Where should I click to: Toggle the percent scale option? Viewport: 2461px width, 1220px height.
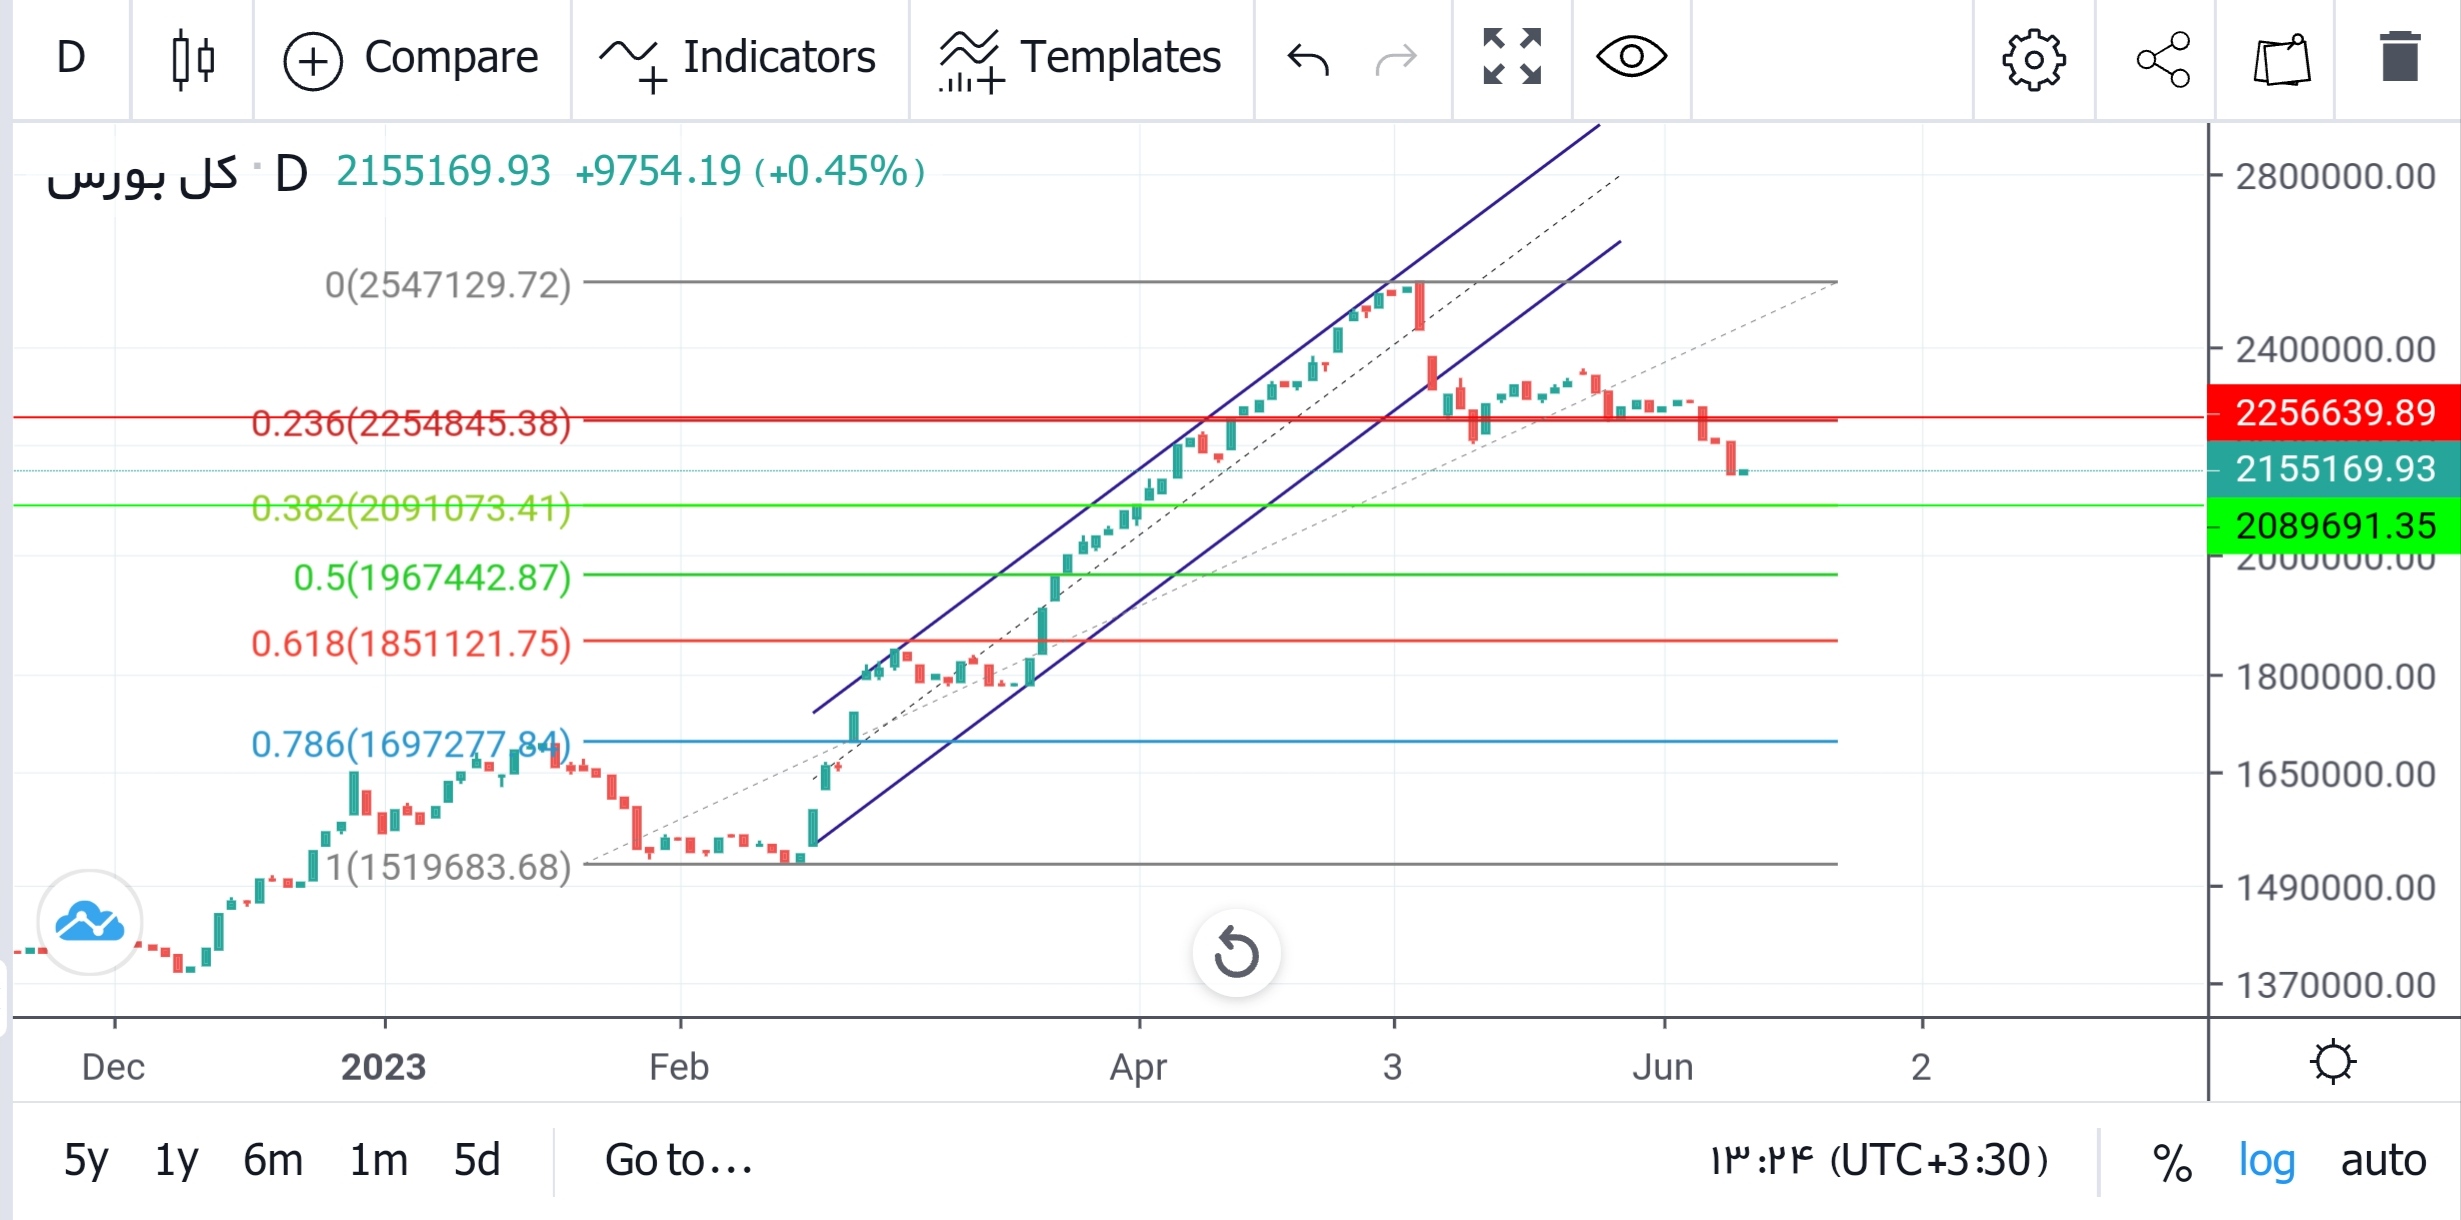(2172, 1162)
